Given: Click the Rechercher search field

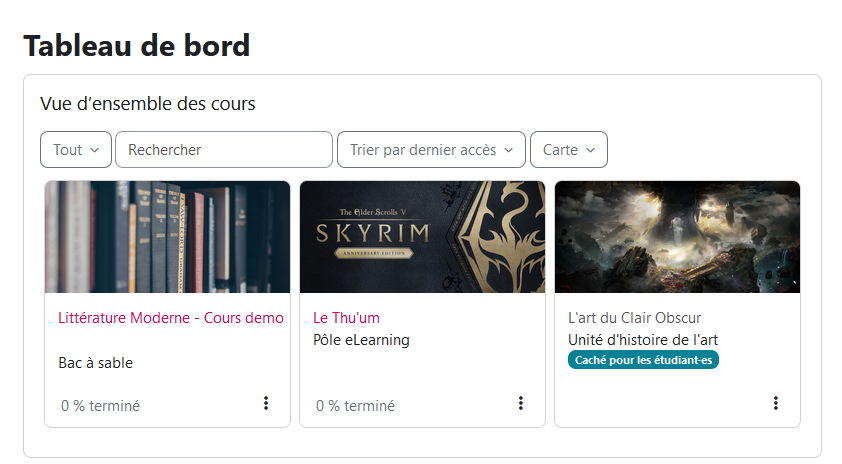Looking at the screenshot, I should (224, 150).
